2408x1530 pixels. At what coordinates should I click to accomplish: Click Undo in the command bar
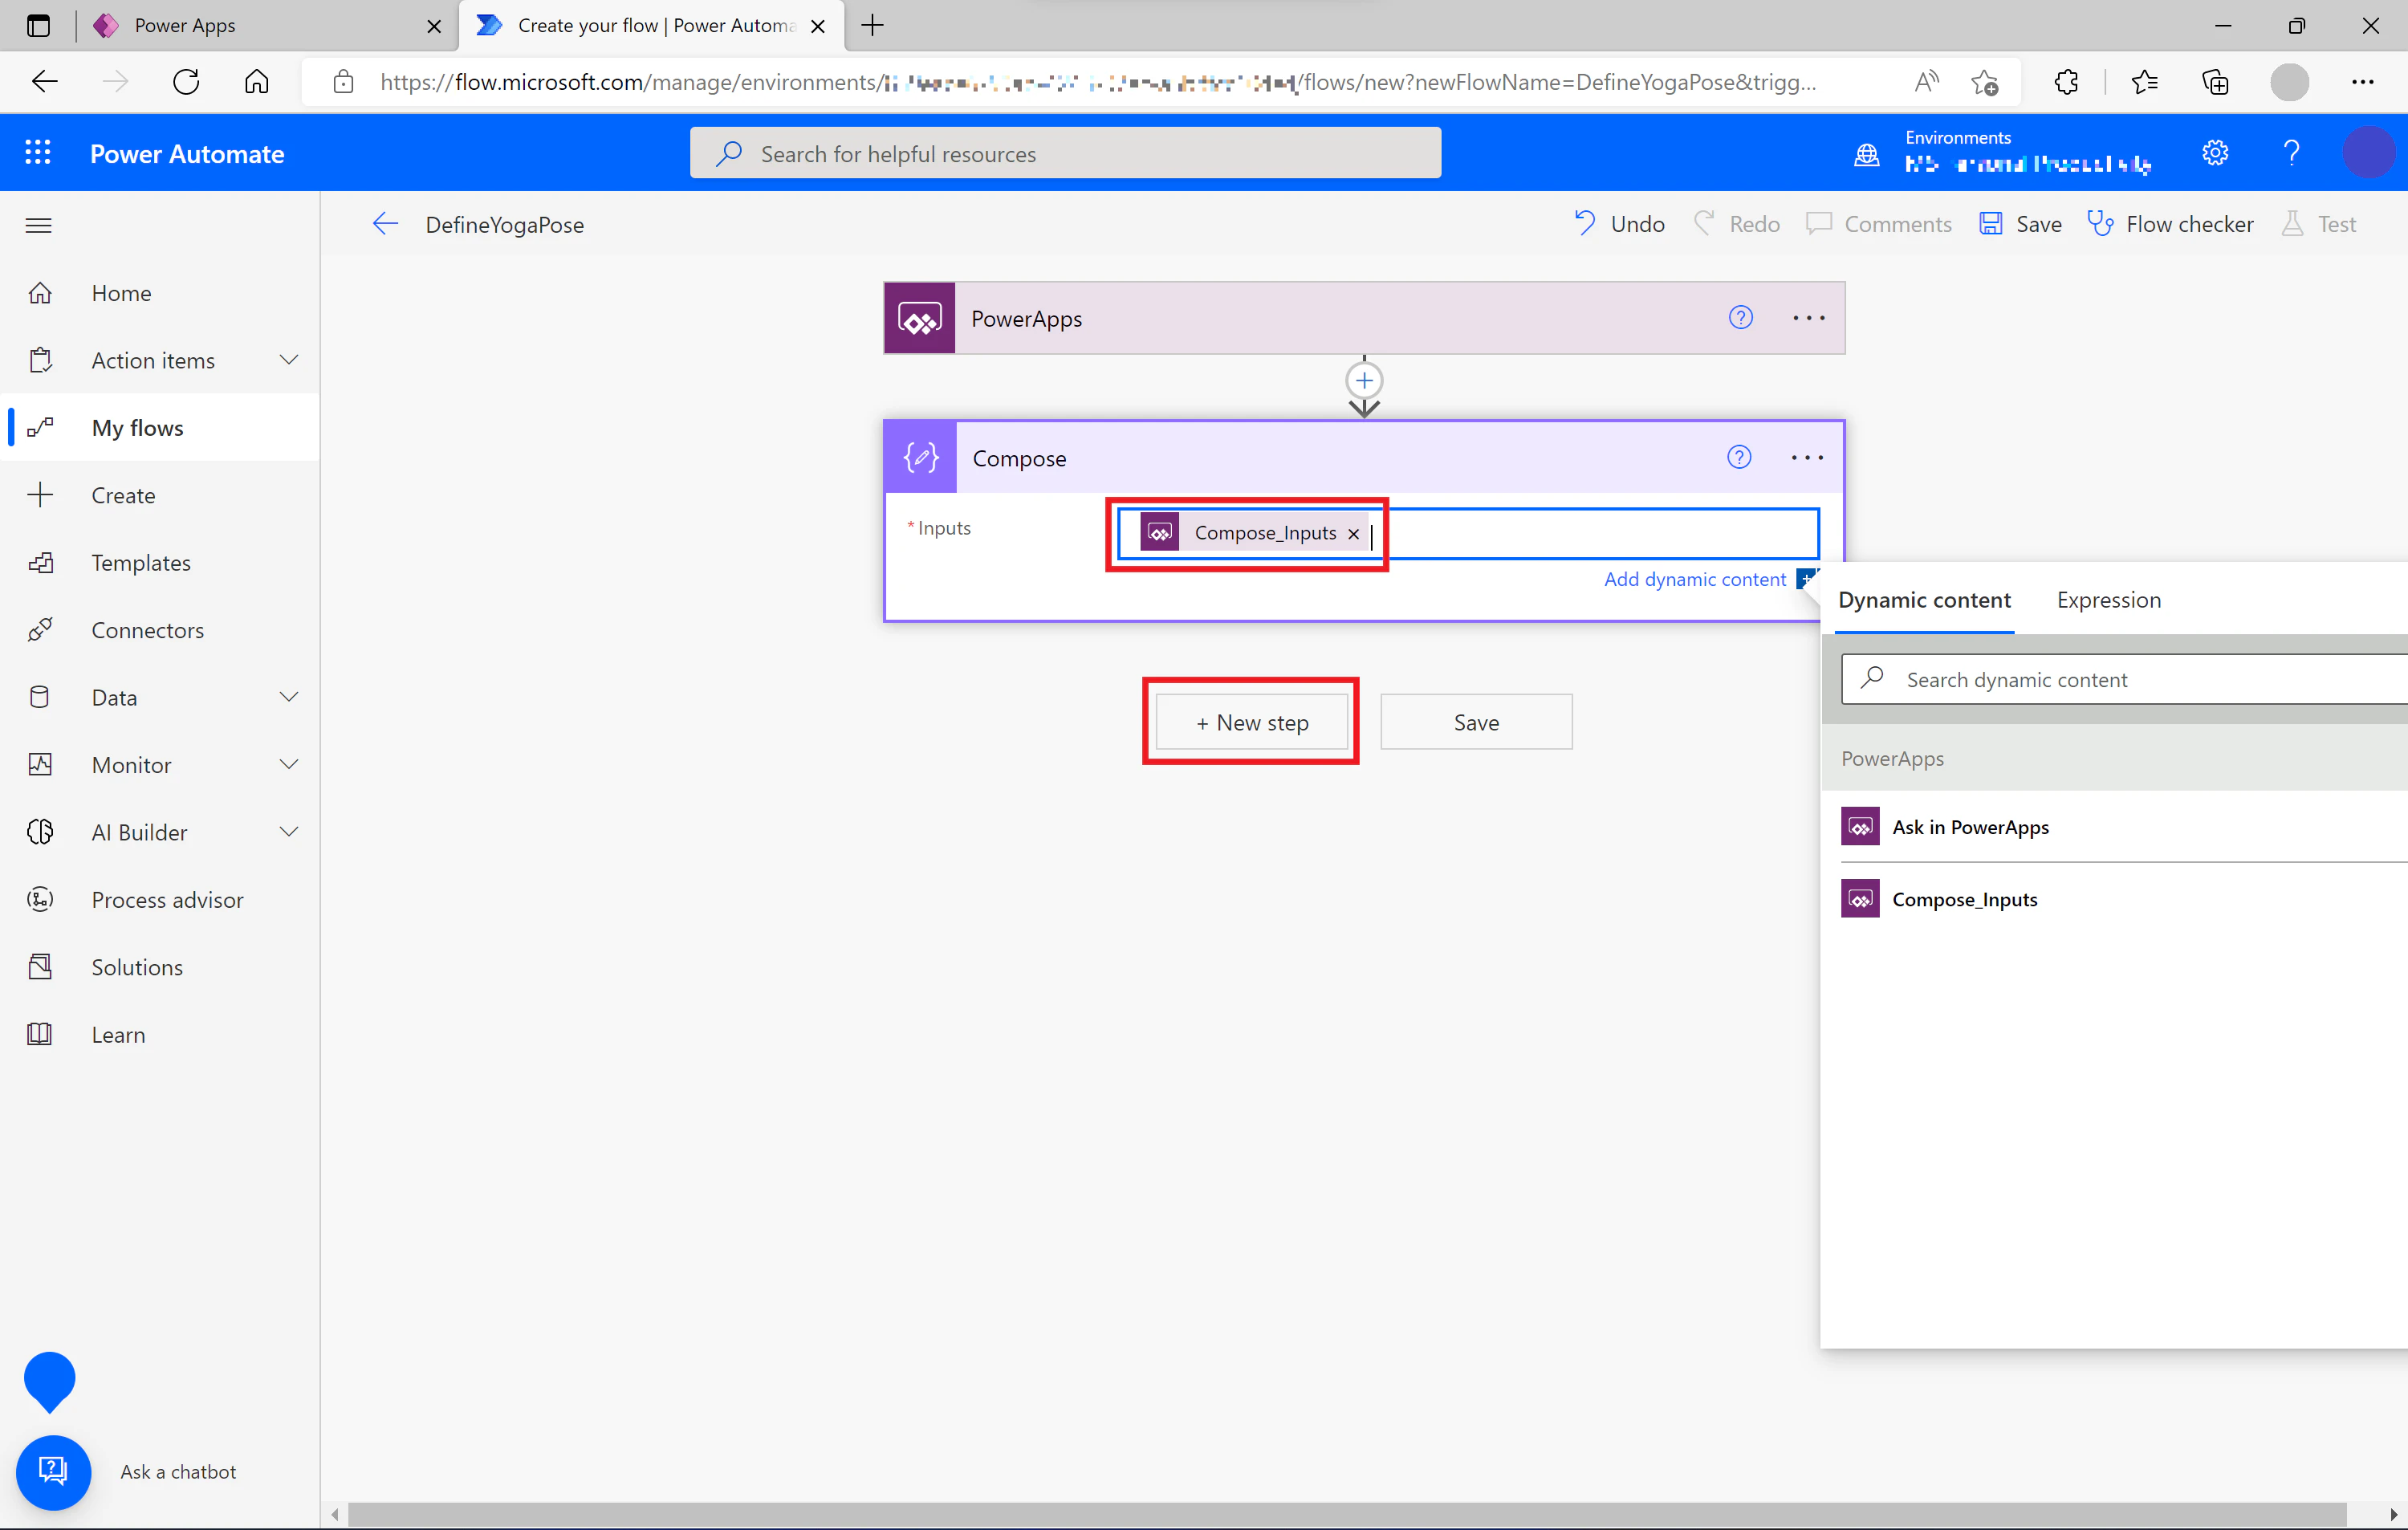coord(1619,224)
